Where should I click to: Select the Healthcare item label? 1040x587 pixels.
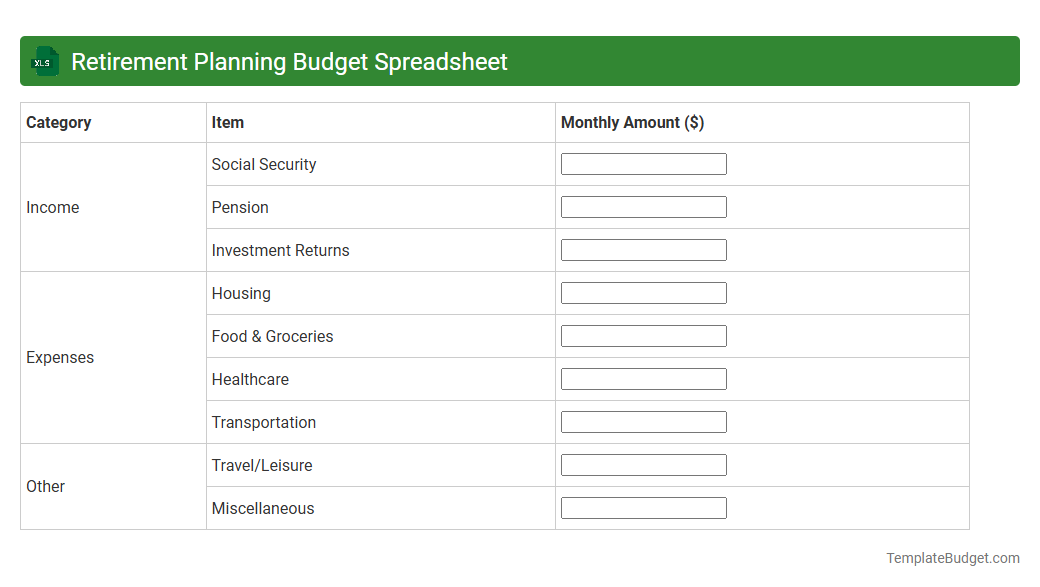coord(249,378)
